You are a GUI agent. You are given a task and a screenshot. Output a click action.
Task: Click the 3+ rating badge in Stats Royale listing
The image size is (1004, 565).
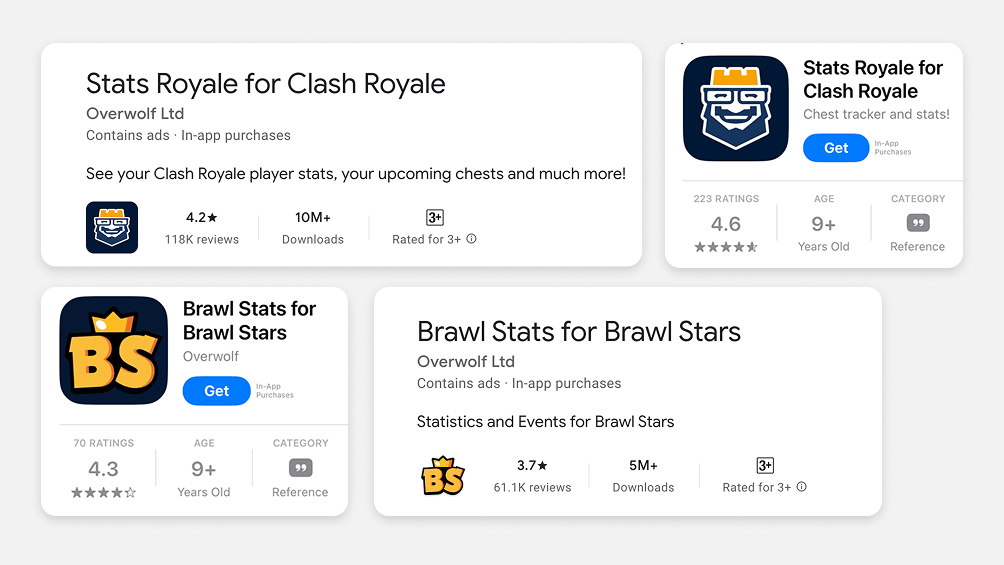click(x=434, y=217)
